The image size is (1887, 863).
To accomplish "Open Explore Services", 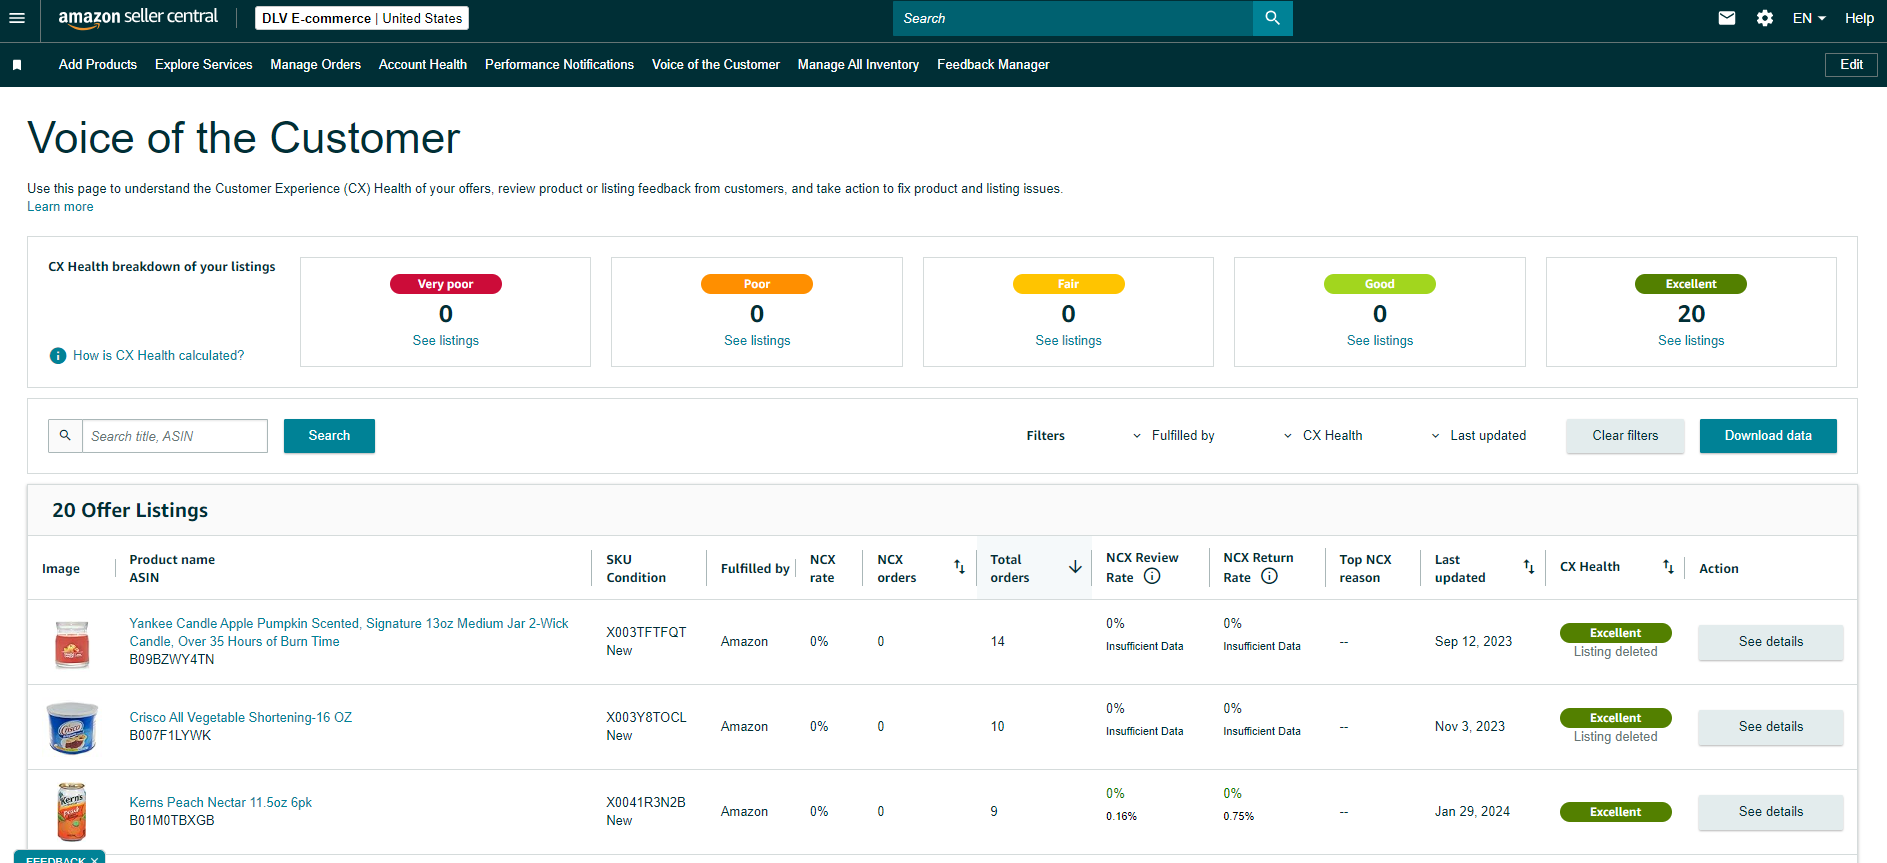I will pos(204,65).
